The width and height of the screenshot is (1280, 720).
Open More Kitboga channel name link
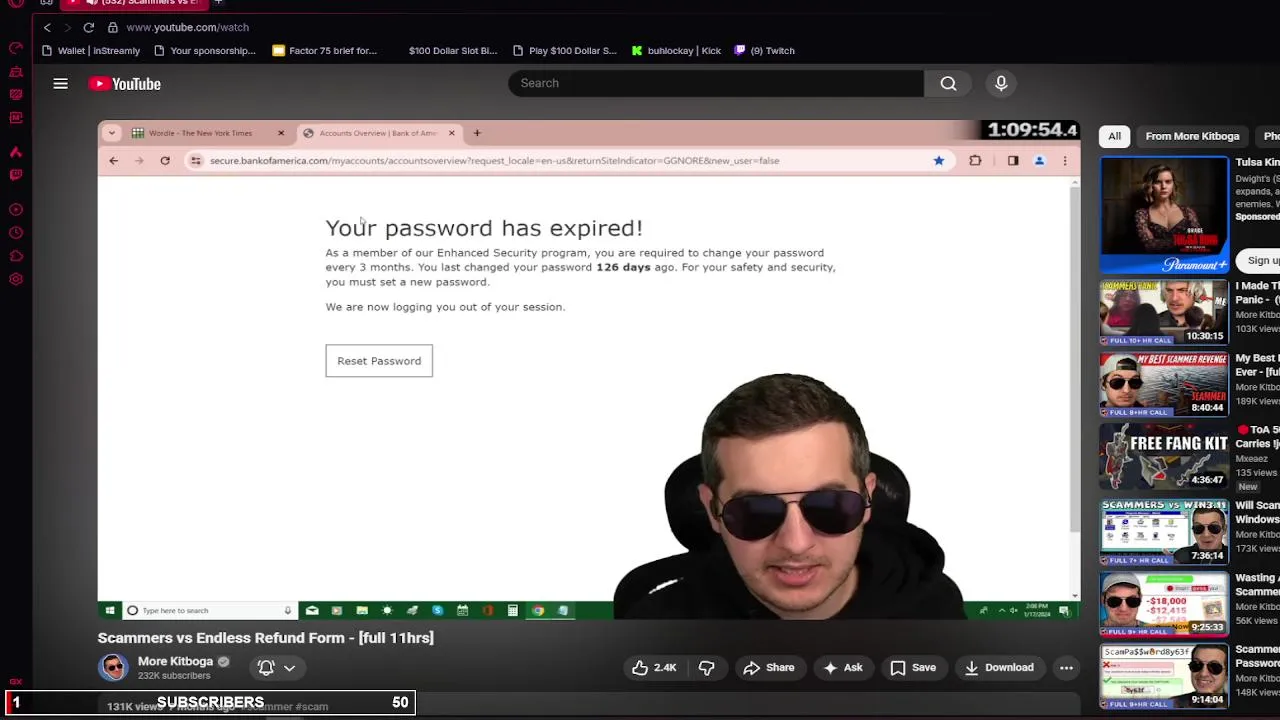pyautogui.click(x=175, y=661)
